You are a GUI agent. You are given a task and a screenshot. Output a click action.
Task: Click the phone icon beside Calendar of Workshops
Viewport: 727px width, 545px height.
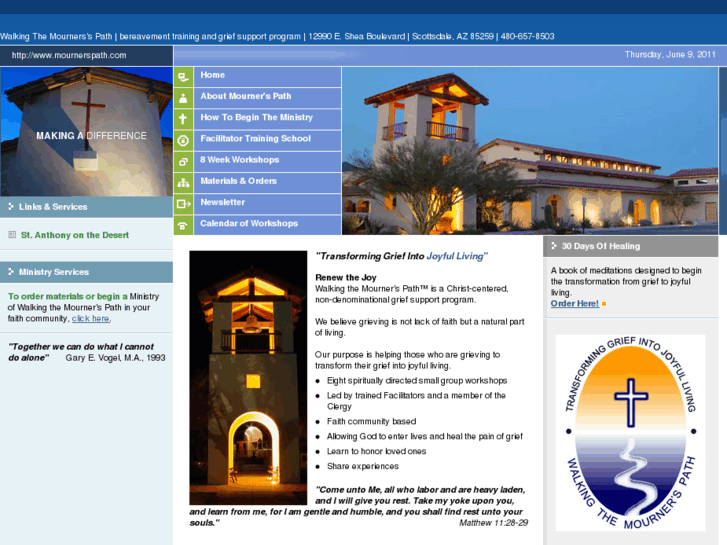[184, 225]
